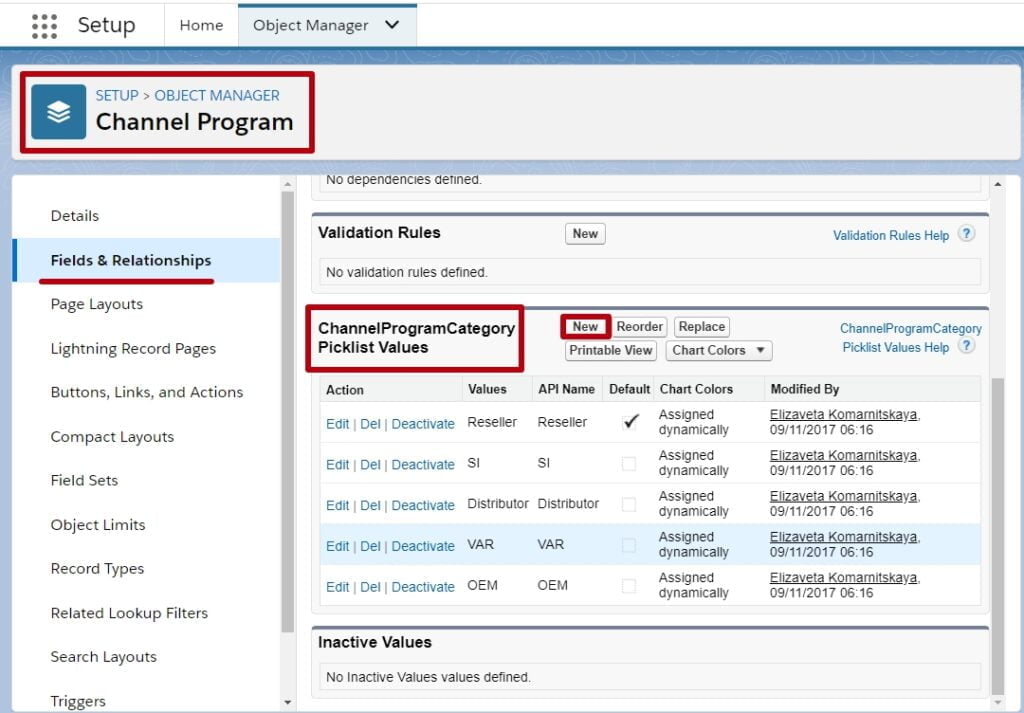Open Record Types in the sidebar

pos(97,569)
